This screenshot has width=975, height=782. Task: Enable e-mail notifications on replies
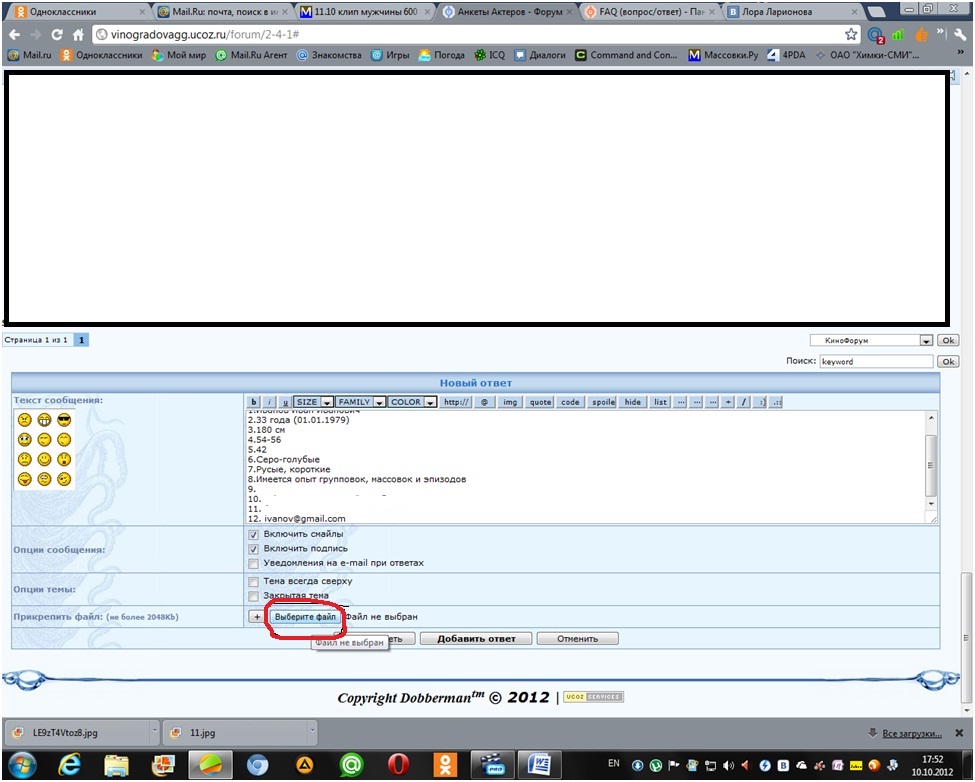[x=253, y=564]
